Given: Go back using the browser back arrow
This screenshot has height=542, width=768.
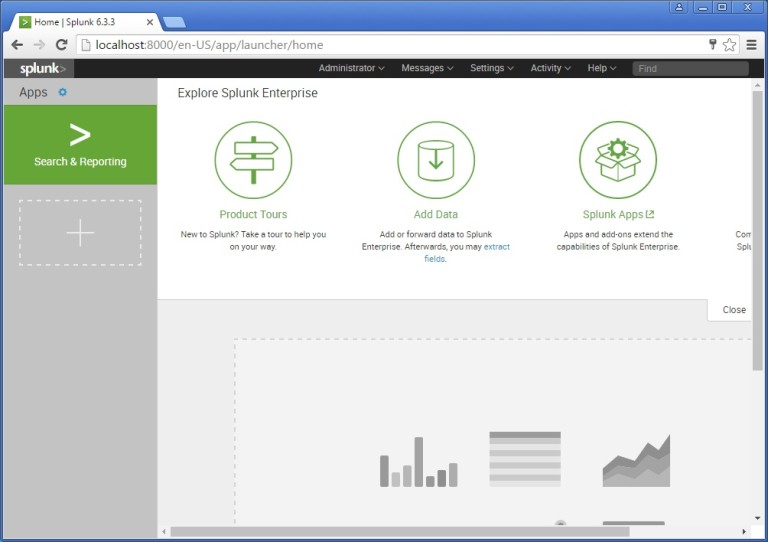Looking at the screenshot, I should coord(17,45).
